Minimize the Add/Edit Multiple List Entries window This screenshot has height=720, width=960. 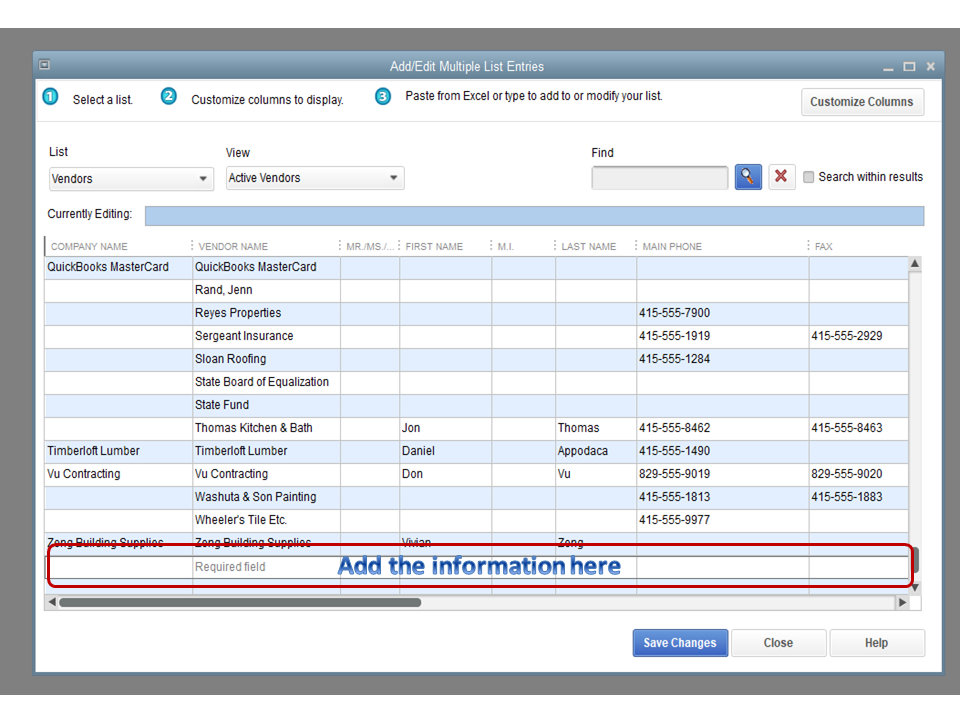(x=888, y=67)
